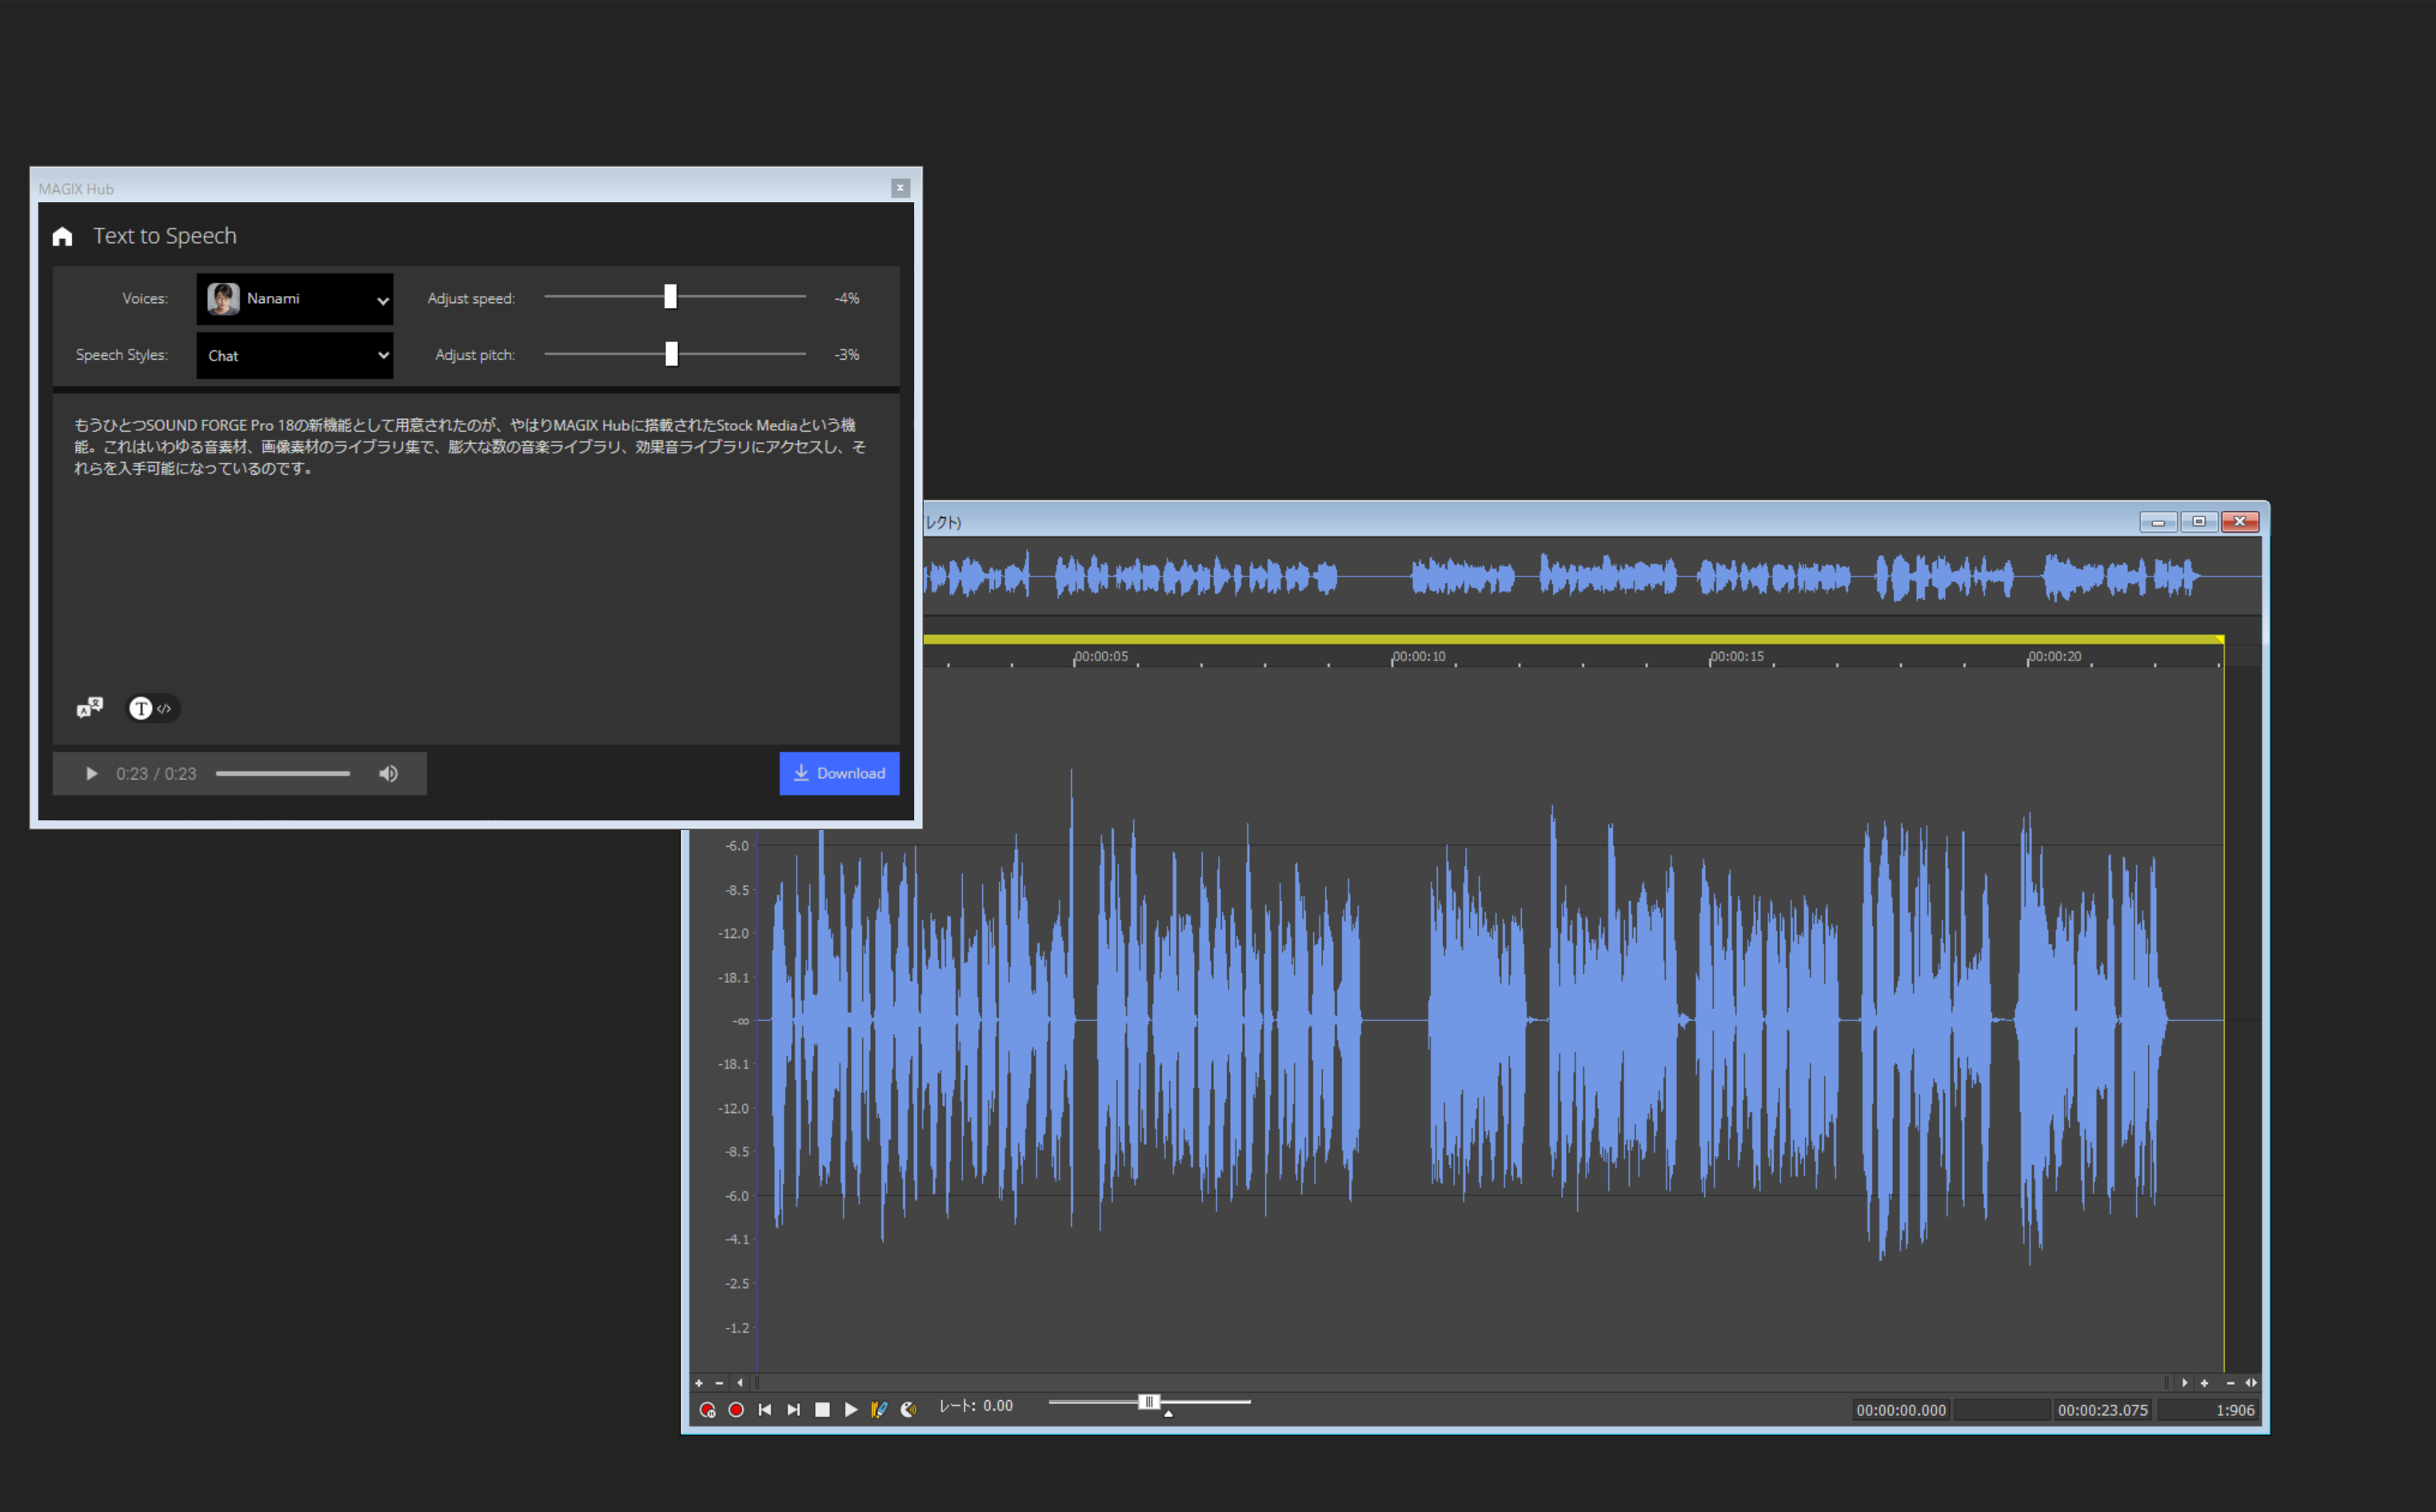Click zoom ratio 1:906 field
This screenshot has height=1512, width=2436.
coord(2208,1410)
